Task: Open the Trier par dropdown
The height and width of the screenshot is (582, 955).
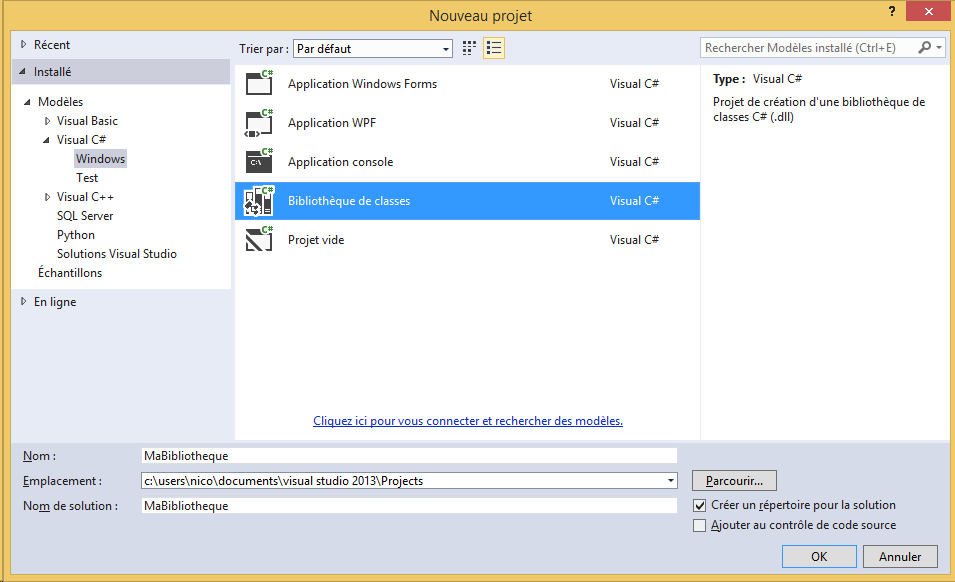Action: tap(373, 49)
